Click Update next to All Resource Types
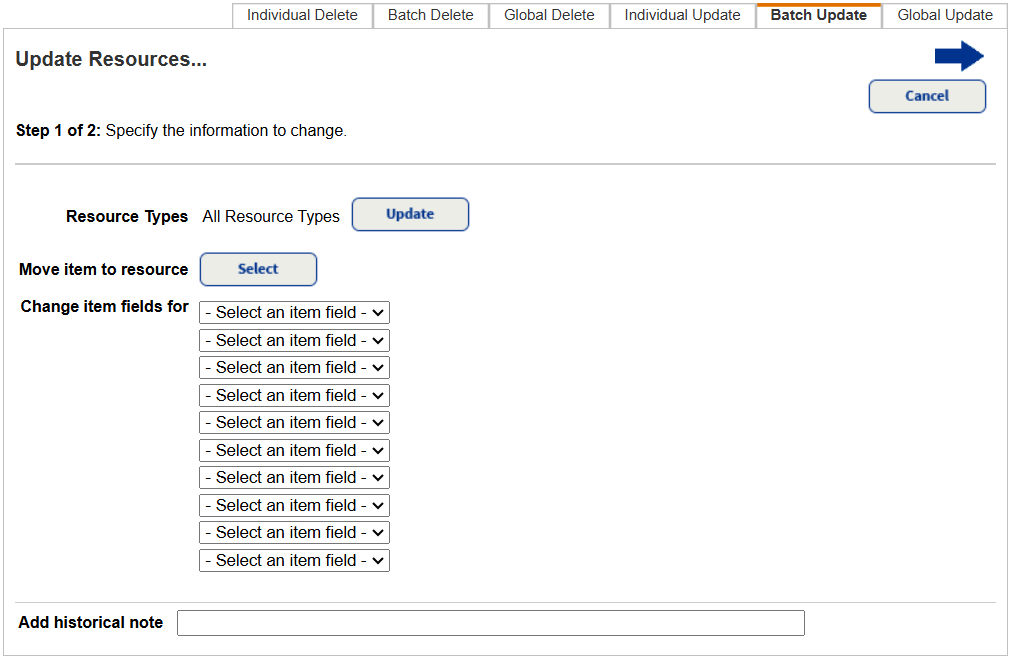Screen dimensions: 1013x657 coord(410,214)
